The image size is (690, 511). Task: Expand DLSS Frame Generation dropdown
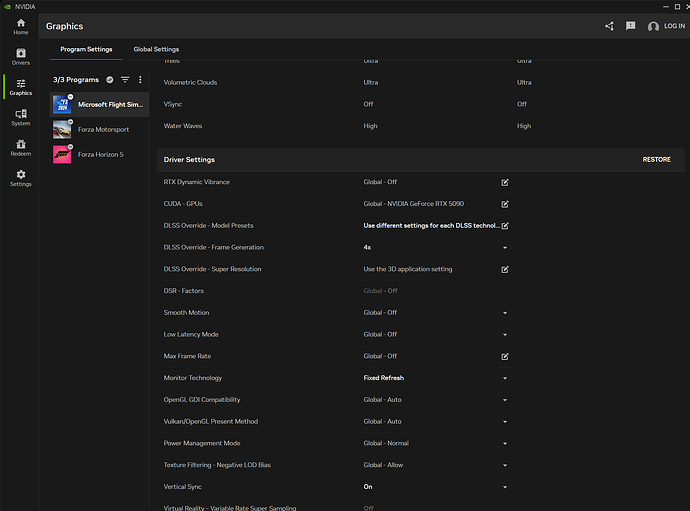tap(505, 248)
